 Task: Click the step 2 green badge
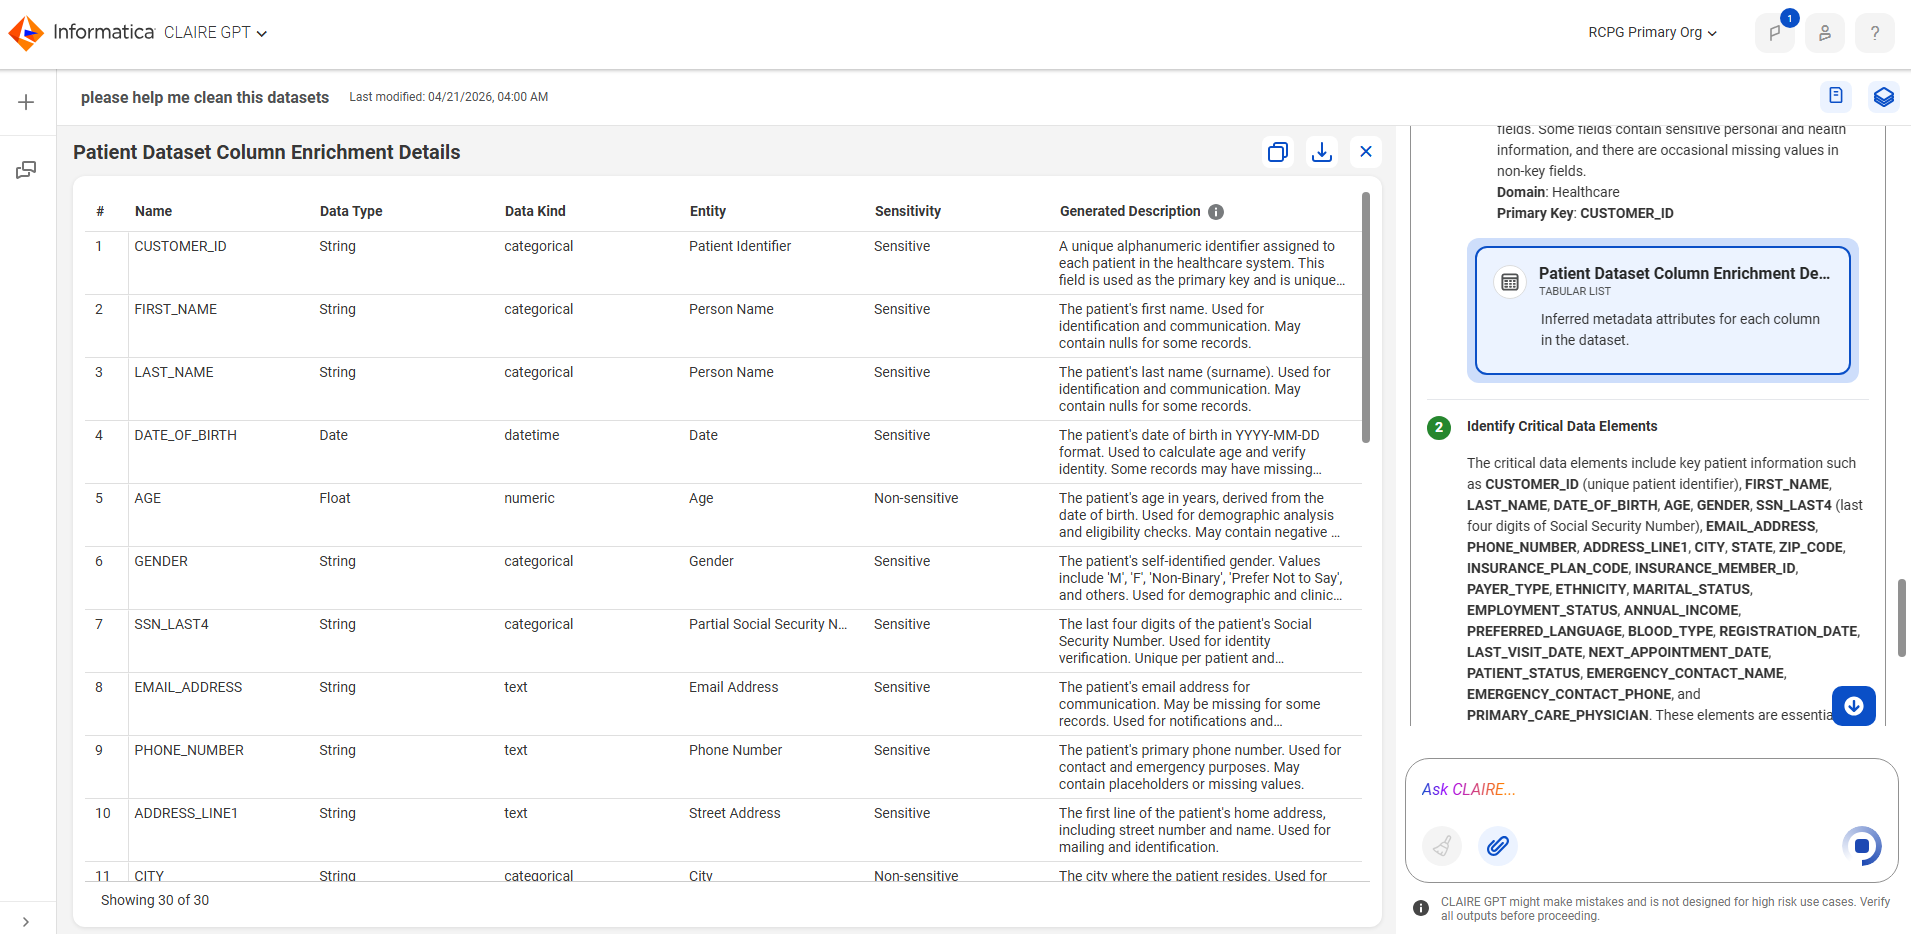(1439, 427)
